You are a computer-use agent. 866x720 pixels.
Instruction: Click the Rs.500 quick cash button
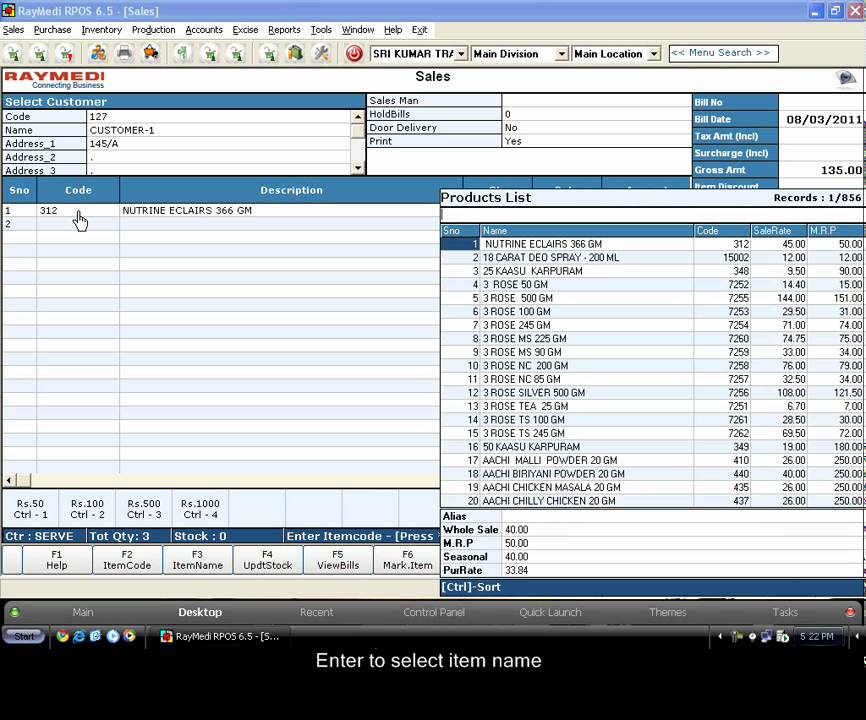tap(144, 509)
